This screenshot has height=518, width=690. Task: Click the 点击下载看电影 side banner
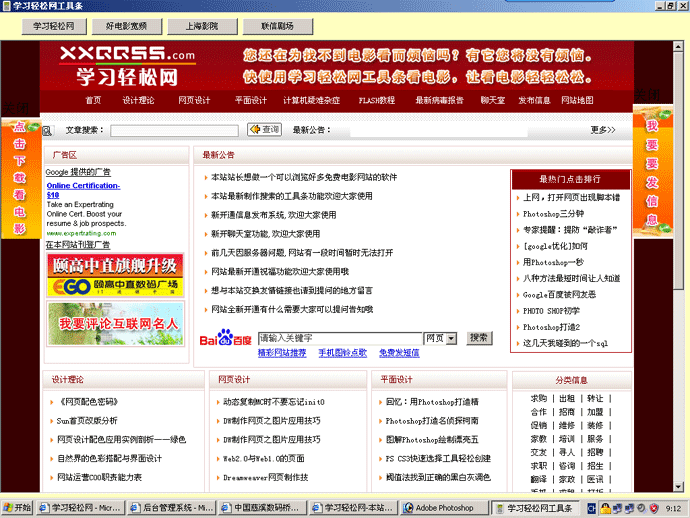tap(21, 178)
